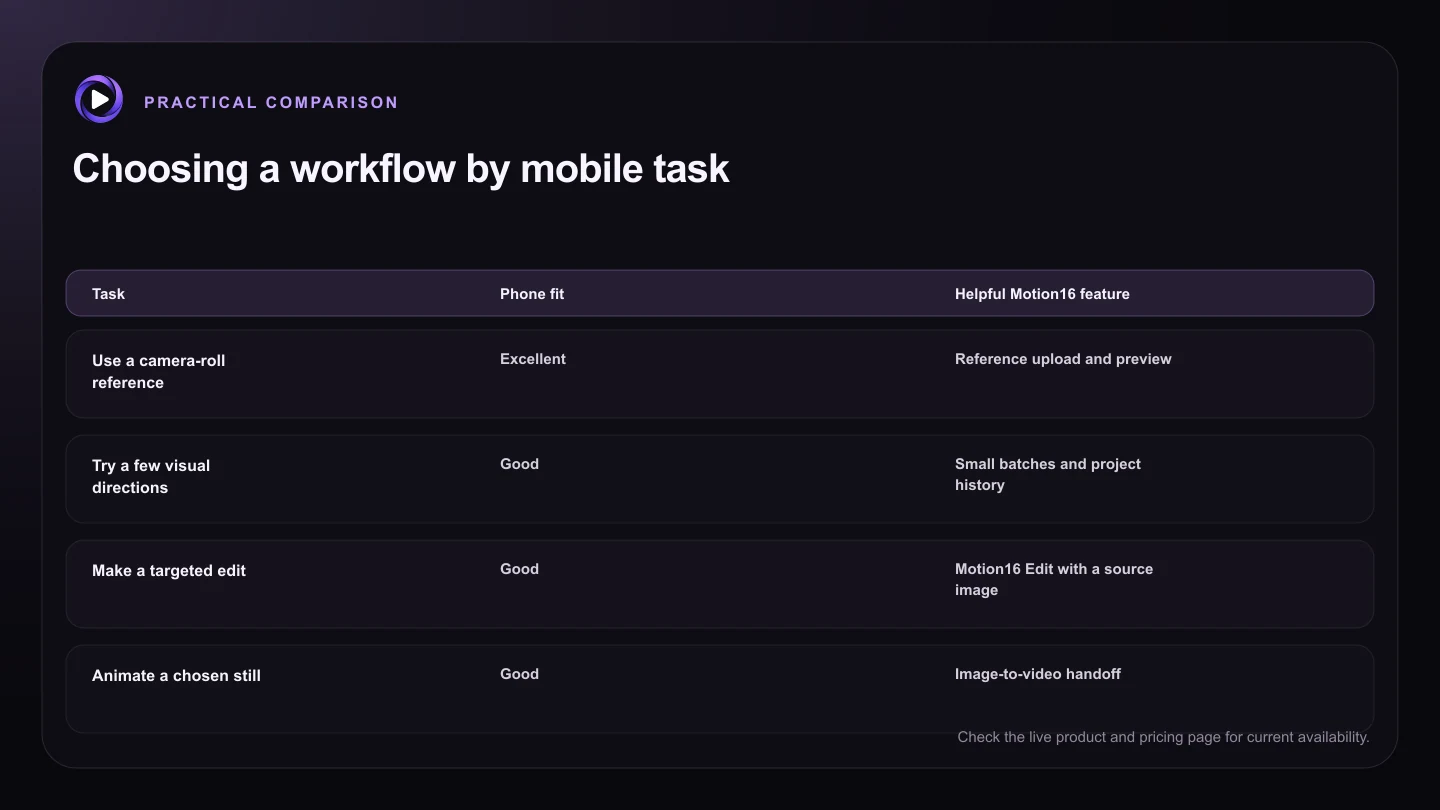This screenshot has width=1440, height=810.
Task: Click the availability footnote about pricing page
Action: 1163,737
